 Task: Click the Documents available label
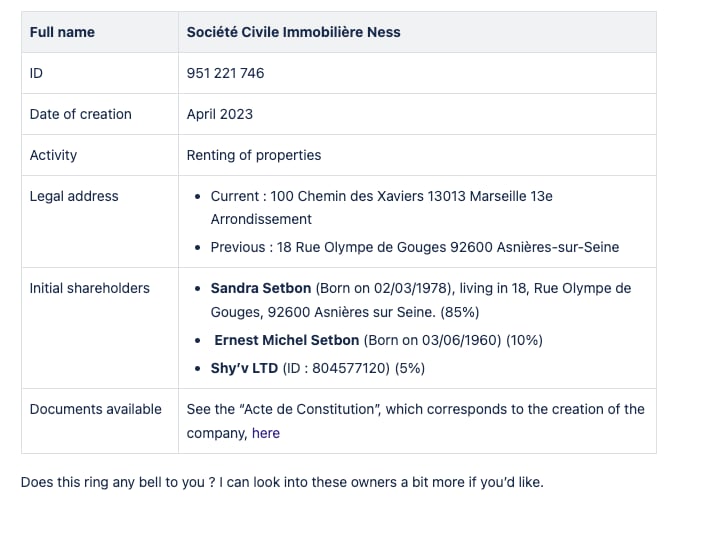pyautogui.click(x=96, y=409)
